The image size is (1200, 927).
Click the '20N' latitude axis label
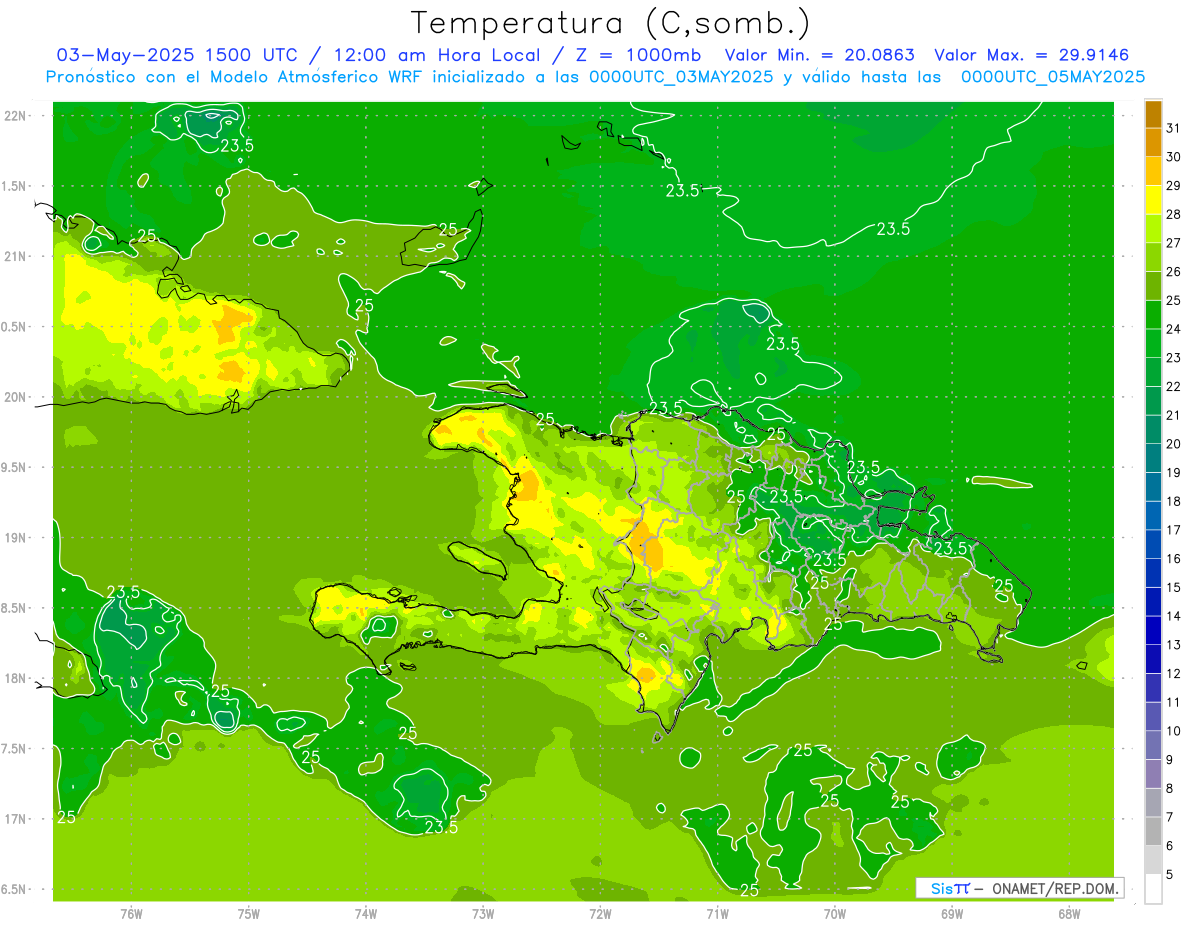click(16, 397)
